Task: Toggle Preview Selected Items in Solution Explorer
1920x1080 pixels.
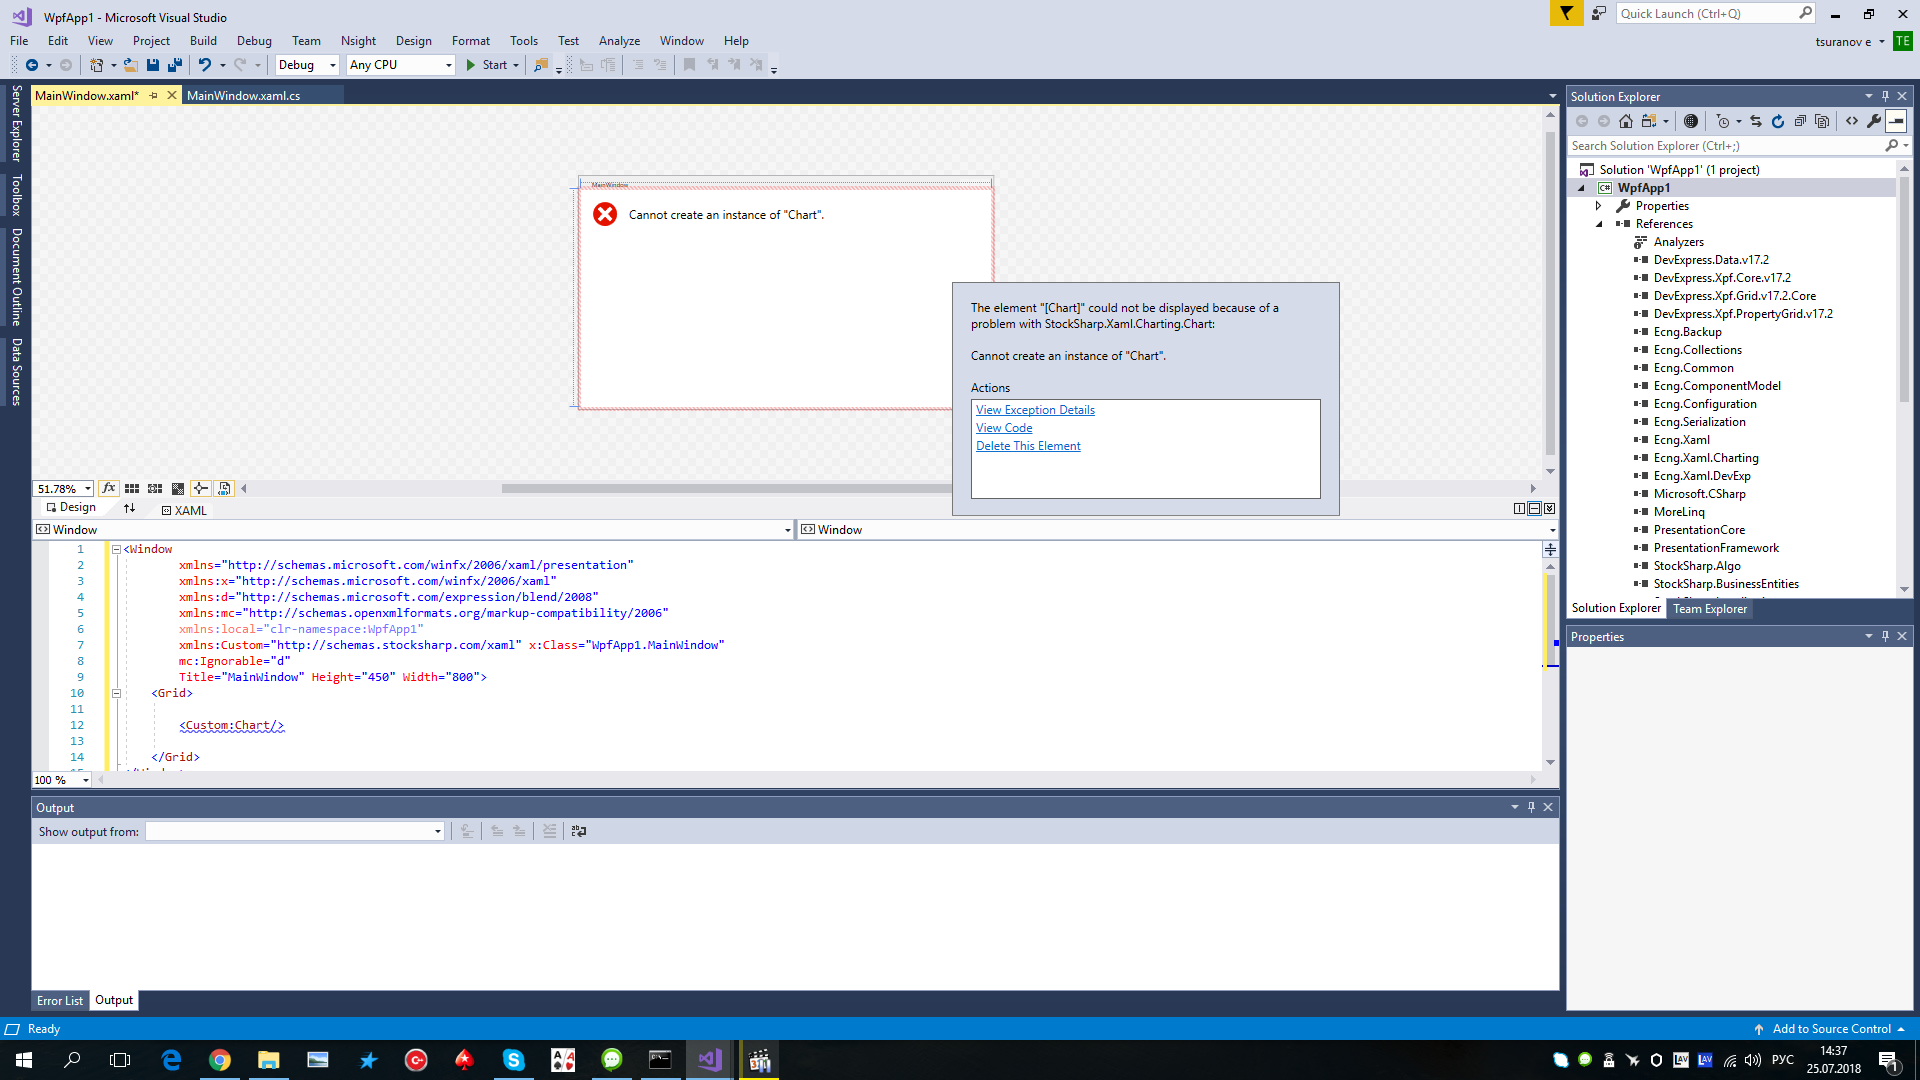Action: pos(1896,121)
